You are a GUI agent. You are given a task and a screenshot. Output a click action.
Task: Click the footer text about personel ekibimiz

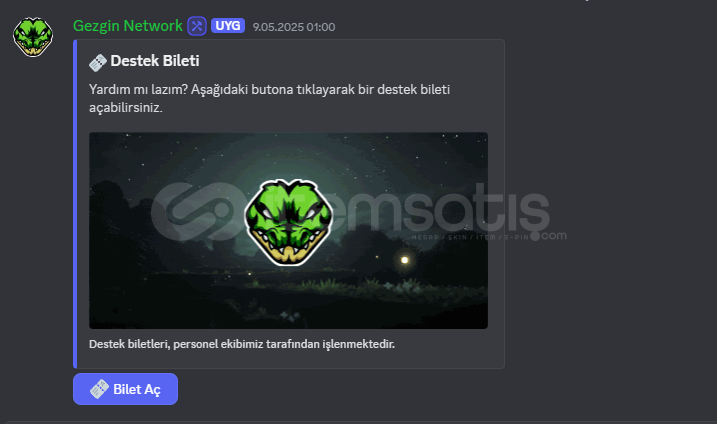[242, 344]
